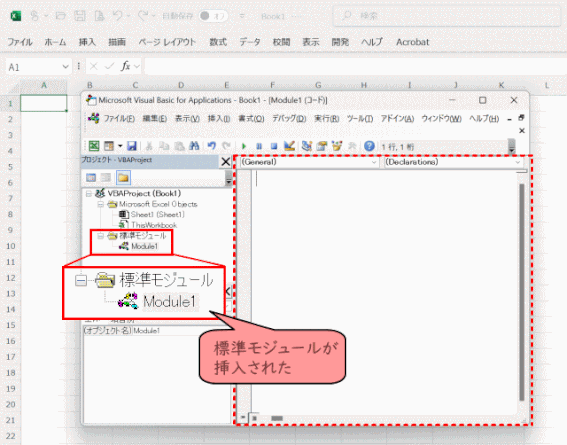Select Excel column A header
The height and width of the screenshot is (445, 567).
pos(44,86)
